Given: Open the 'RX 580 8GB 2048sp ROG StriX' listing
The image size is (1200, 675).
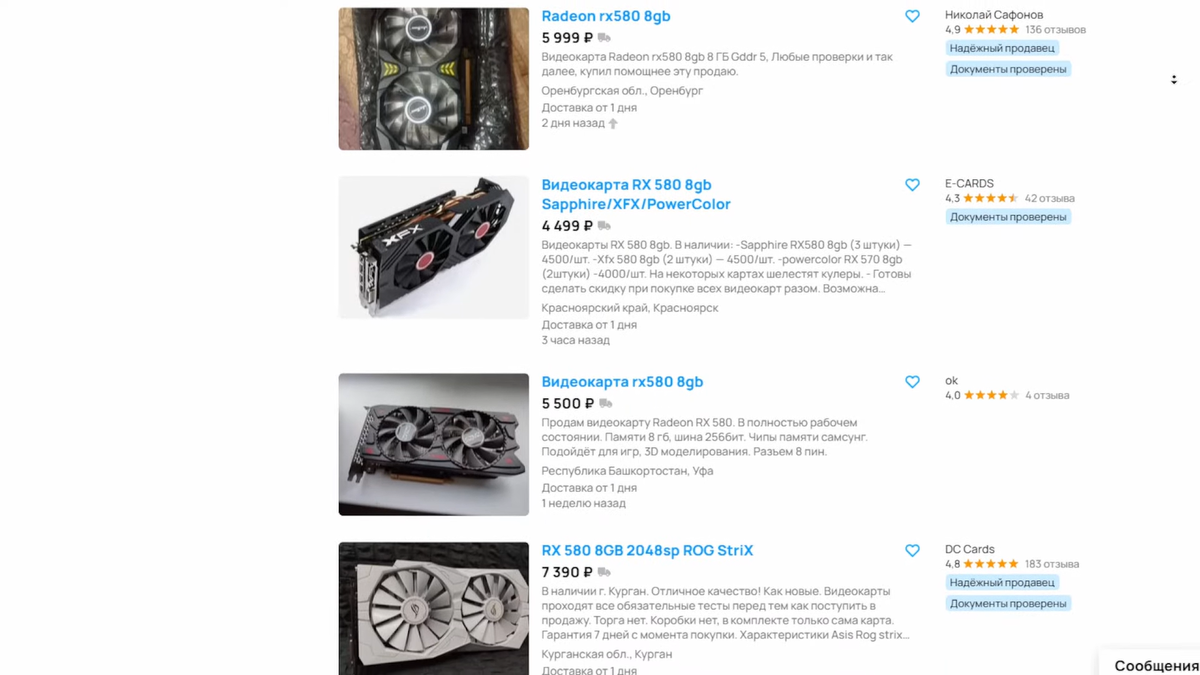Looking at the screenshot, I should click(647, 551).
